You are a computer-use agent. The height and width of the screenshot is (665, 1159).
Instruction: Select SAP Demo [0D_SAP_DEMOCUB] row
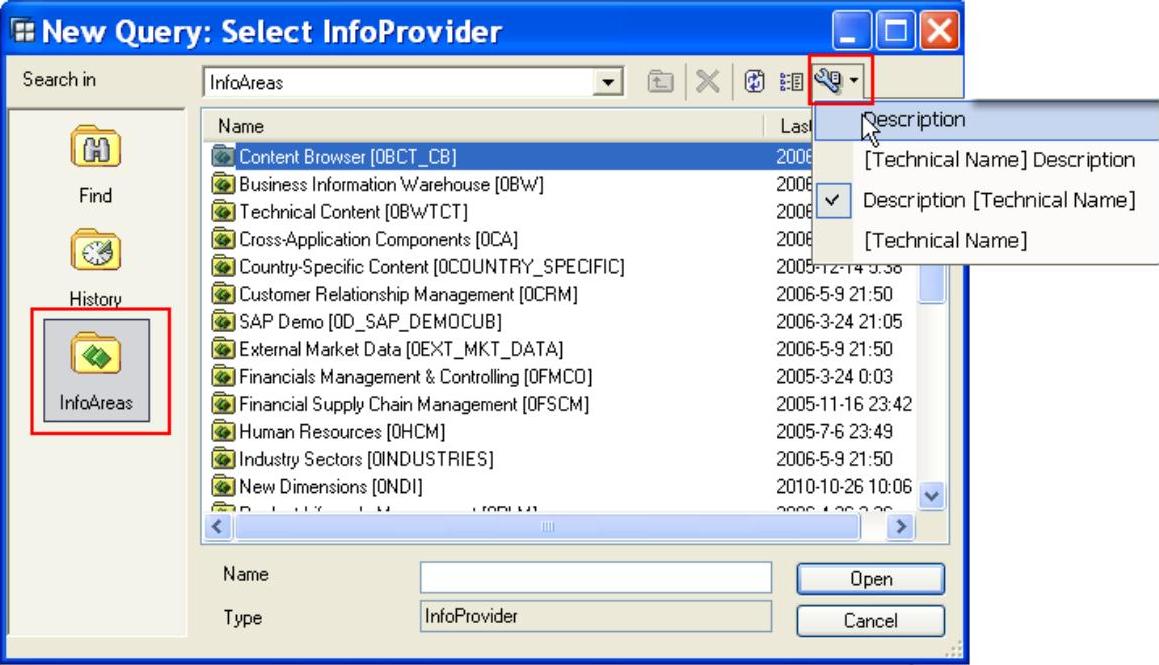point(562,321)
